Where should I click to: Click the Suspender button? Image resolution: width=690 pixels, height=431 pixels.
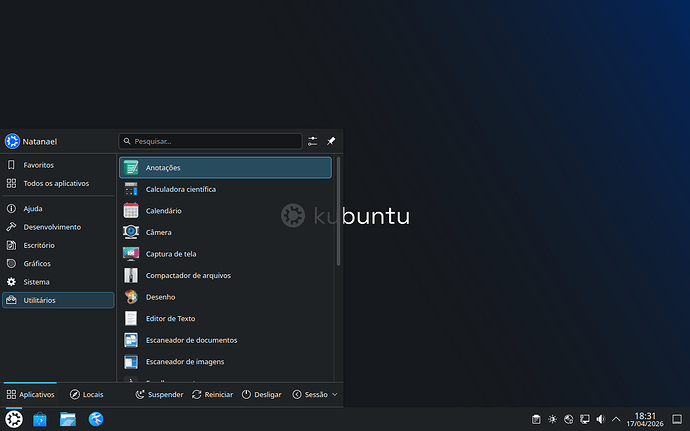(159, 394)
